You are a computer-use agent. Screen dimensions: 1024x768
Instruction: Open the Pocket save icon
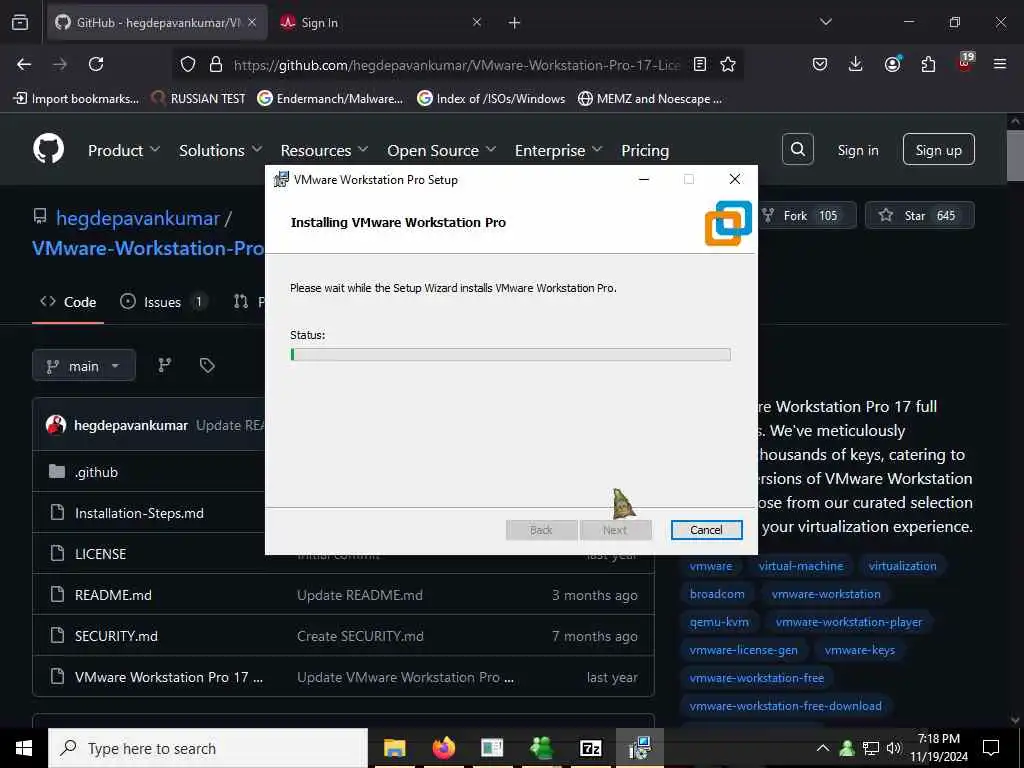(820, 64)
